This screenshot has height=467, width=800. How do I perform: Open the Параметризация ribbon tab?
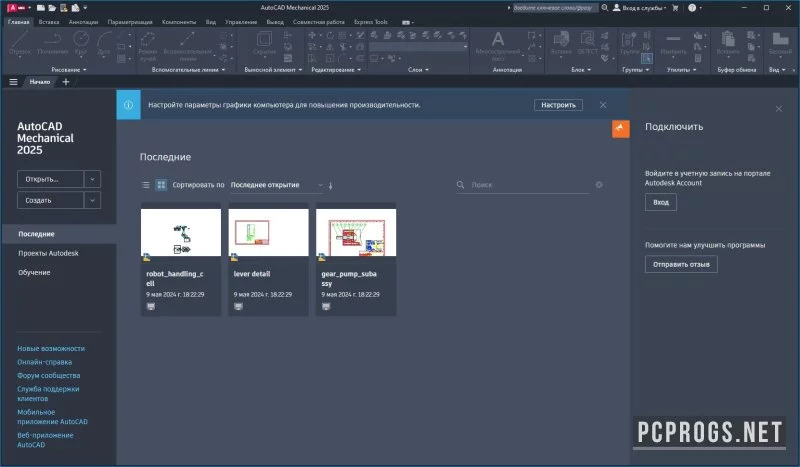[130, 22]
